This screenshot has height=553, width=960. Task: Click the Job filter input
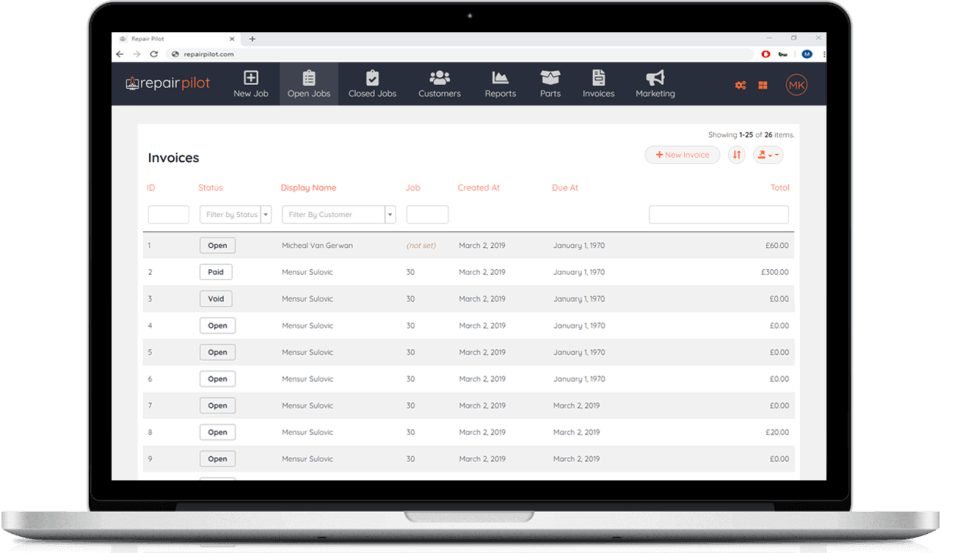[427, 214]
